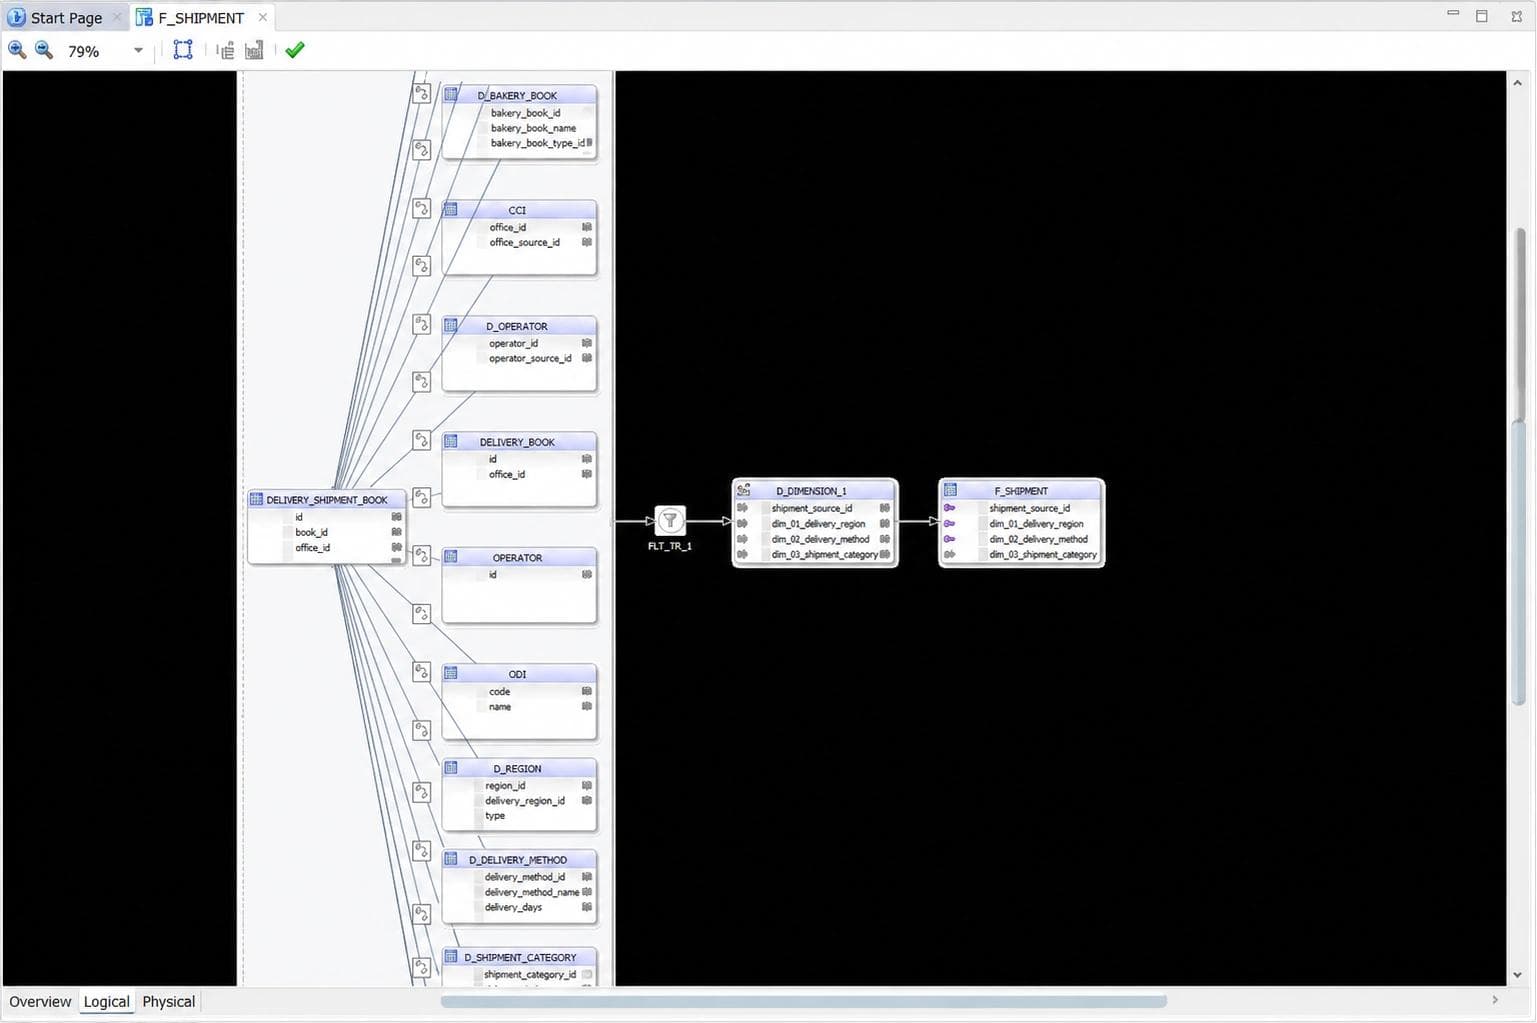Screen dimensions: 1537x1023
Task: Select the F_SHIPMENT target datastore title
Action: coord(1021,491)
